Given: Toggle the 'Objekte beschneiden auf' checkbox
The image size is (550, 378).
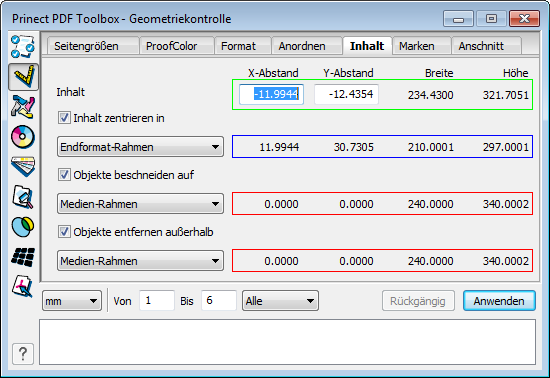Looking at the screenshot, I should click(x=64, y=174).
